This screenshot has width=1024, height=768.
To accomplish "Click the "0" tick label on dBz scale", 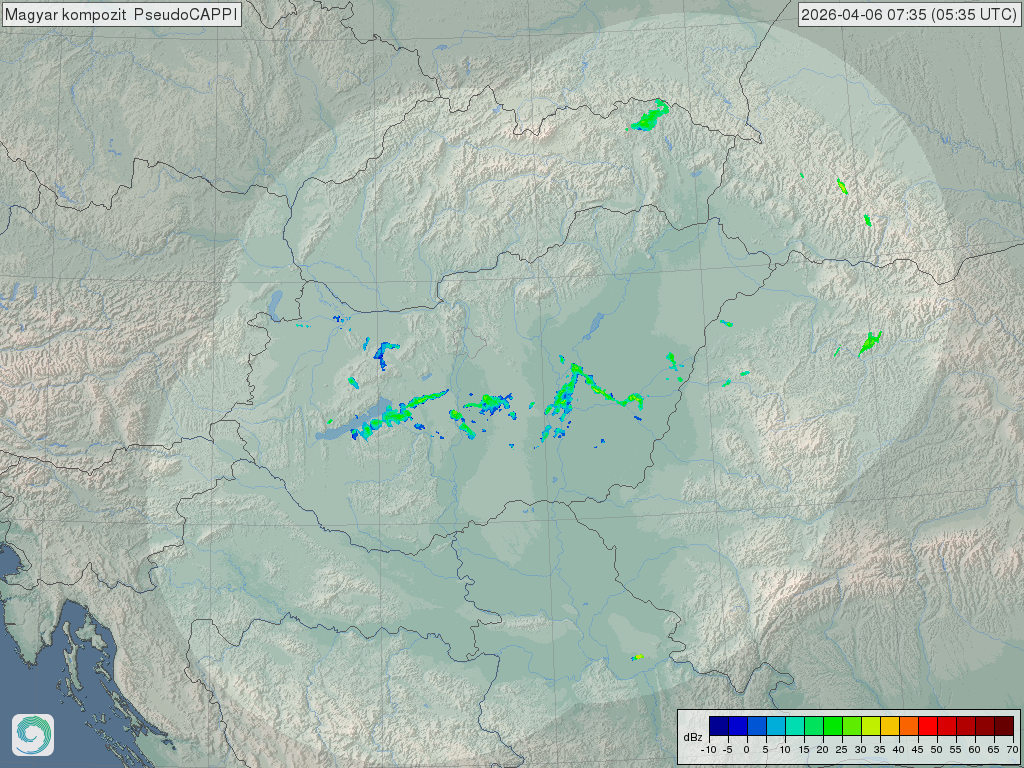I will tap(747, 749).
